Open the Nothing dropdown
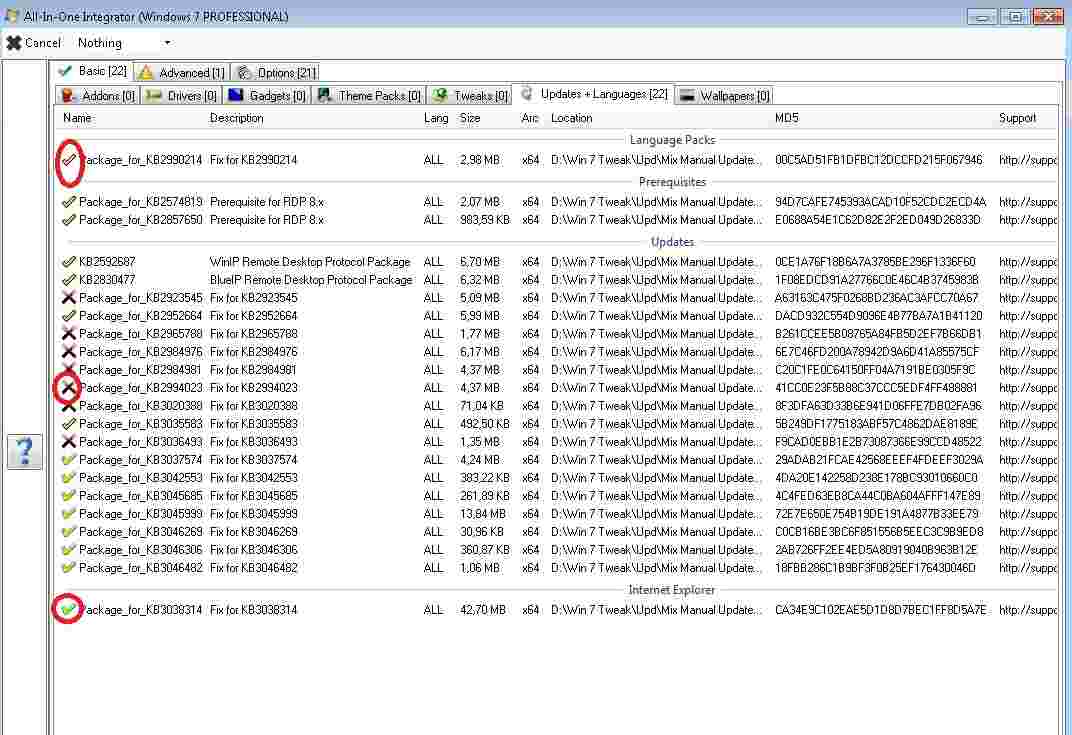The height and width of the screenshot is (735, 1072). [124, 43]
